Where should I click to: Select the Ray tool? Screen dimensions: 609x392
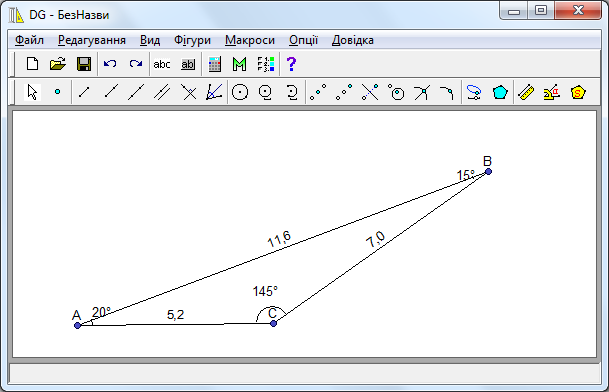click(111, 92)
